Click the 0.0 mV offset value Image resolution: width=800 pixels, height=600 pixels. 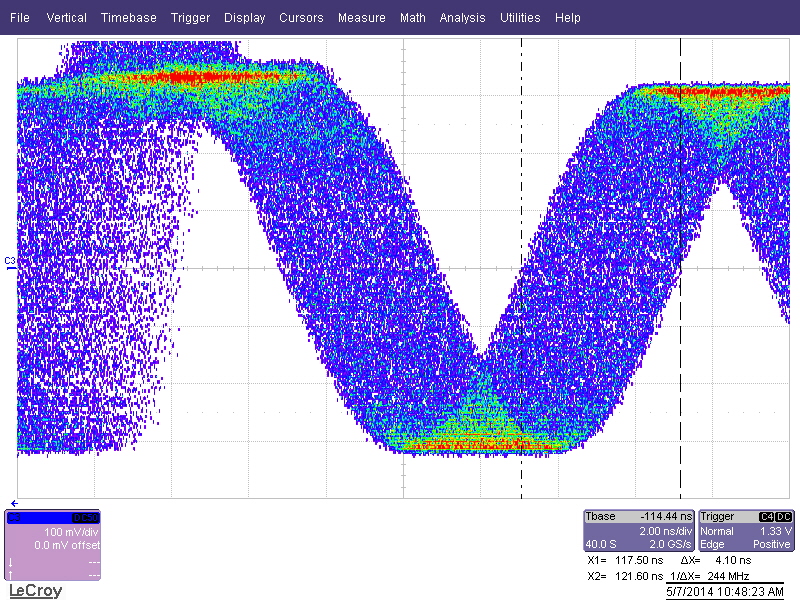67,545
